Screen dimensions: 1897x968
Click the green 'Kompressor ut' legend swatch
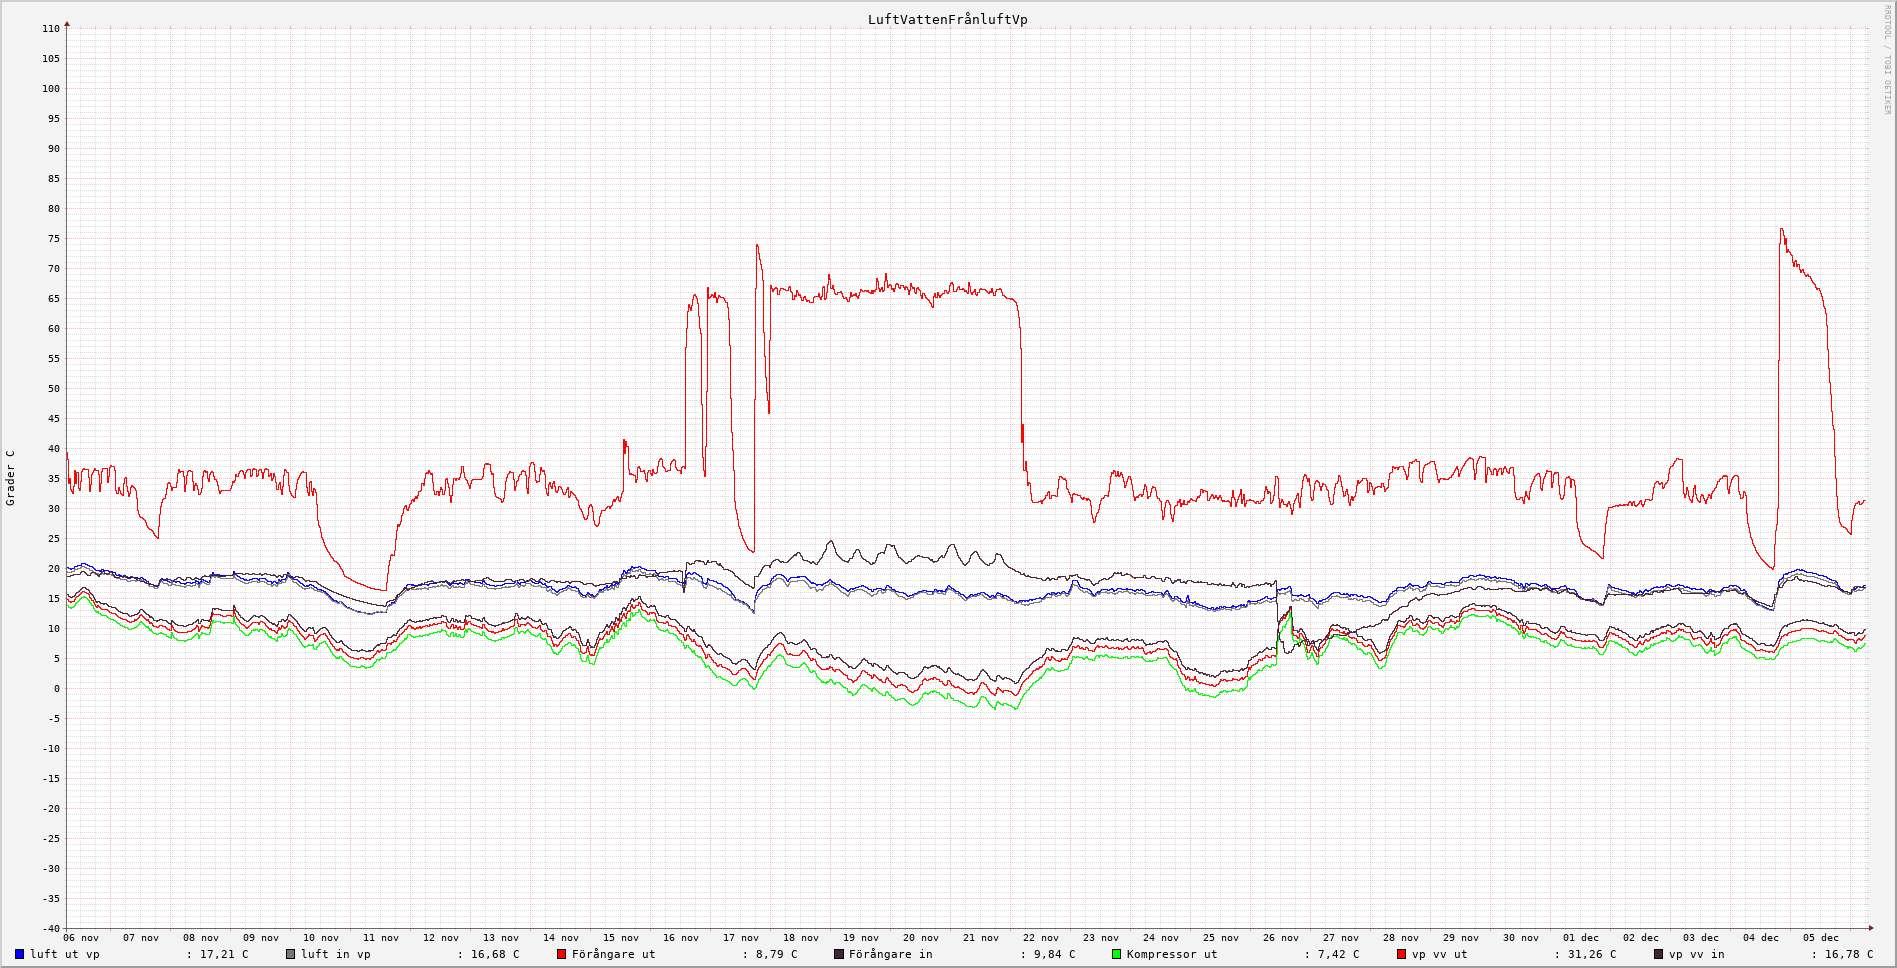click(x=1117, y=954)
